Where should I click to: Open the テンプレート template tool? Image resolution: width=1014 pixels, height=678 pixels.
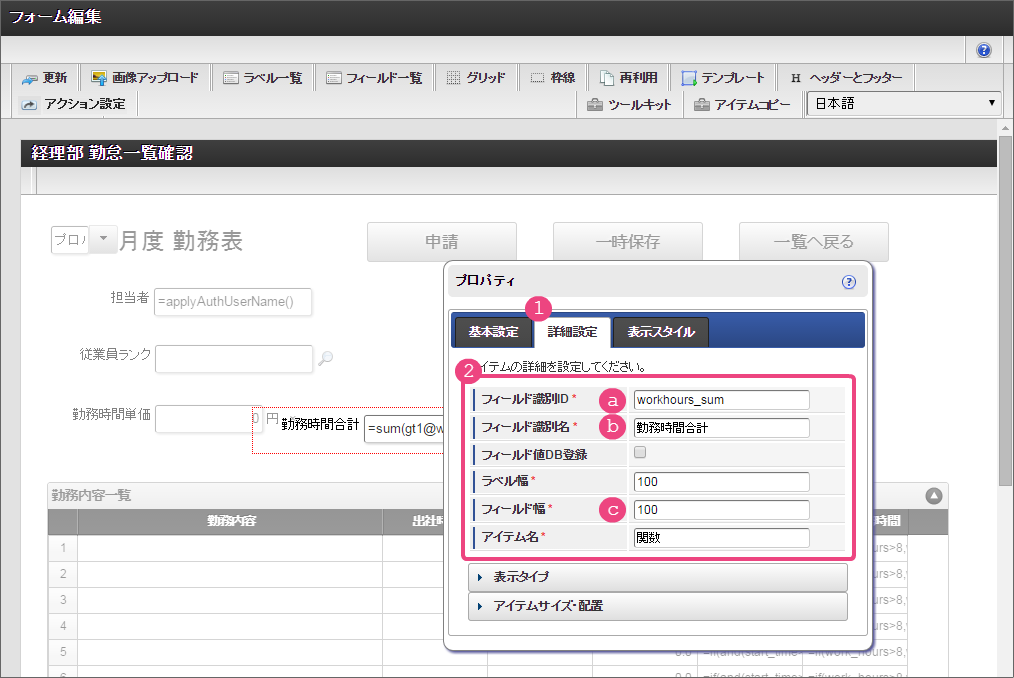[723, 78]
